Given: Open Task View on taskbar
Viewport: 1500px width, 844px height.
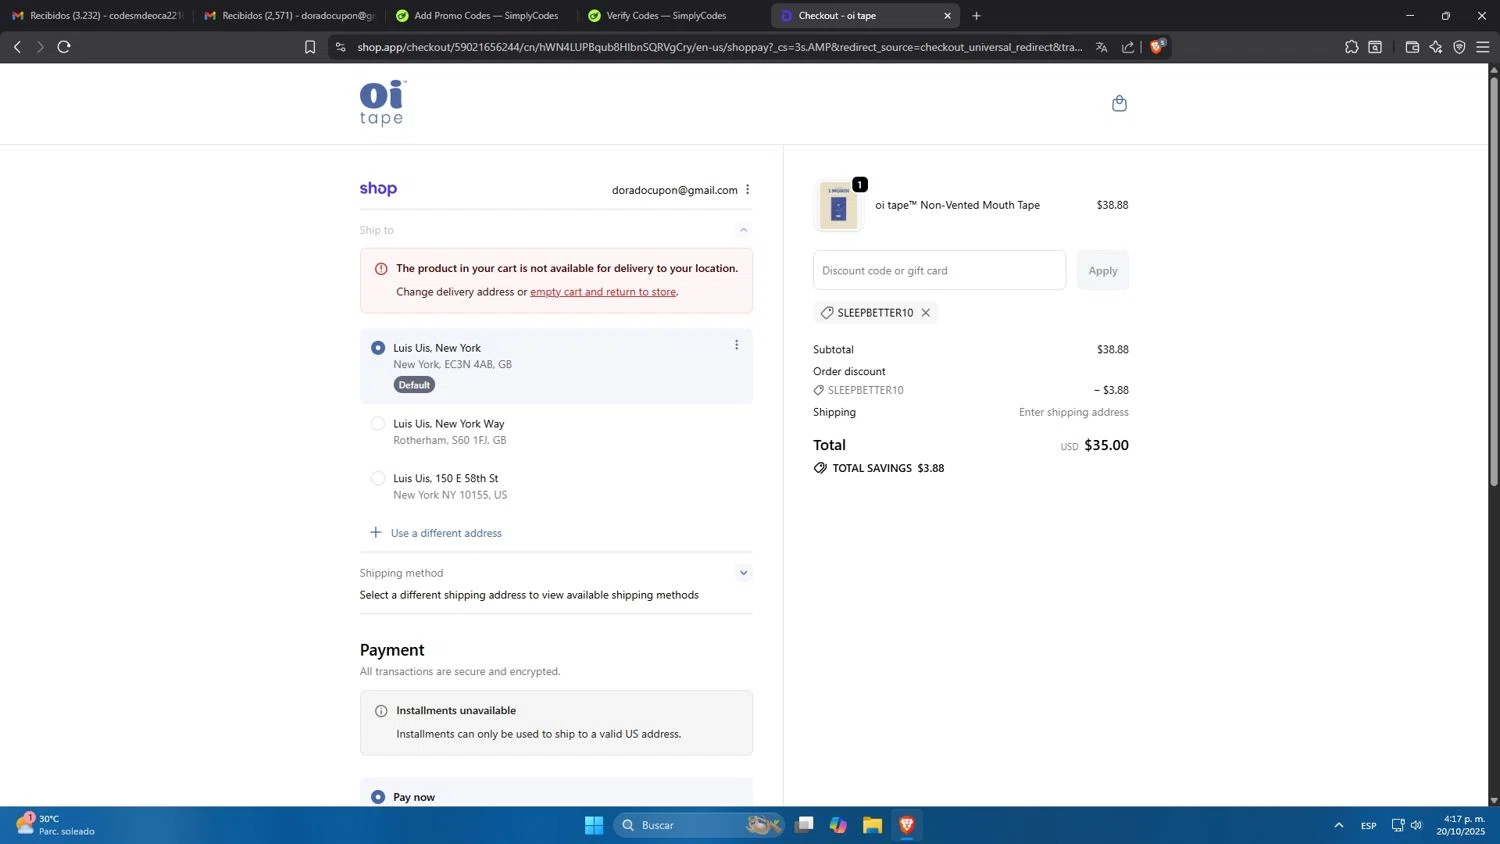Looking at the screenshot, I should (804, 825).
